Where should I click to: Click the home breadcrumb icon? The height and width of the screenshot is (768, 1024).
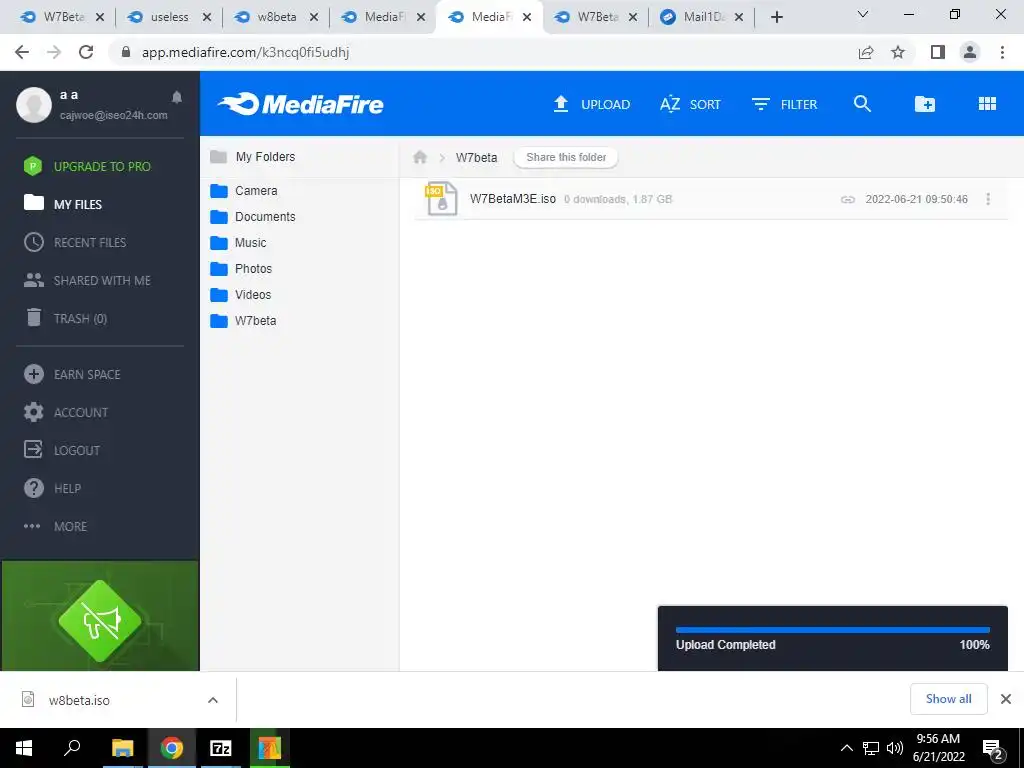coord(420,157)
